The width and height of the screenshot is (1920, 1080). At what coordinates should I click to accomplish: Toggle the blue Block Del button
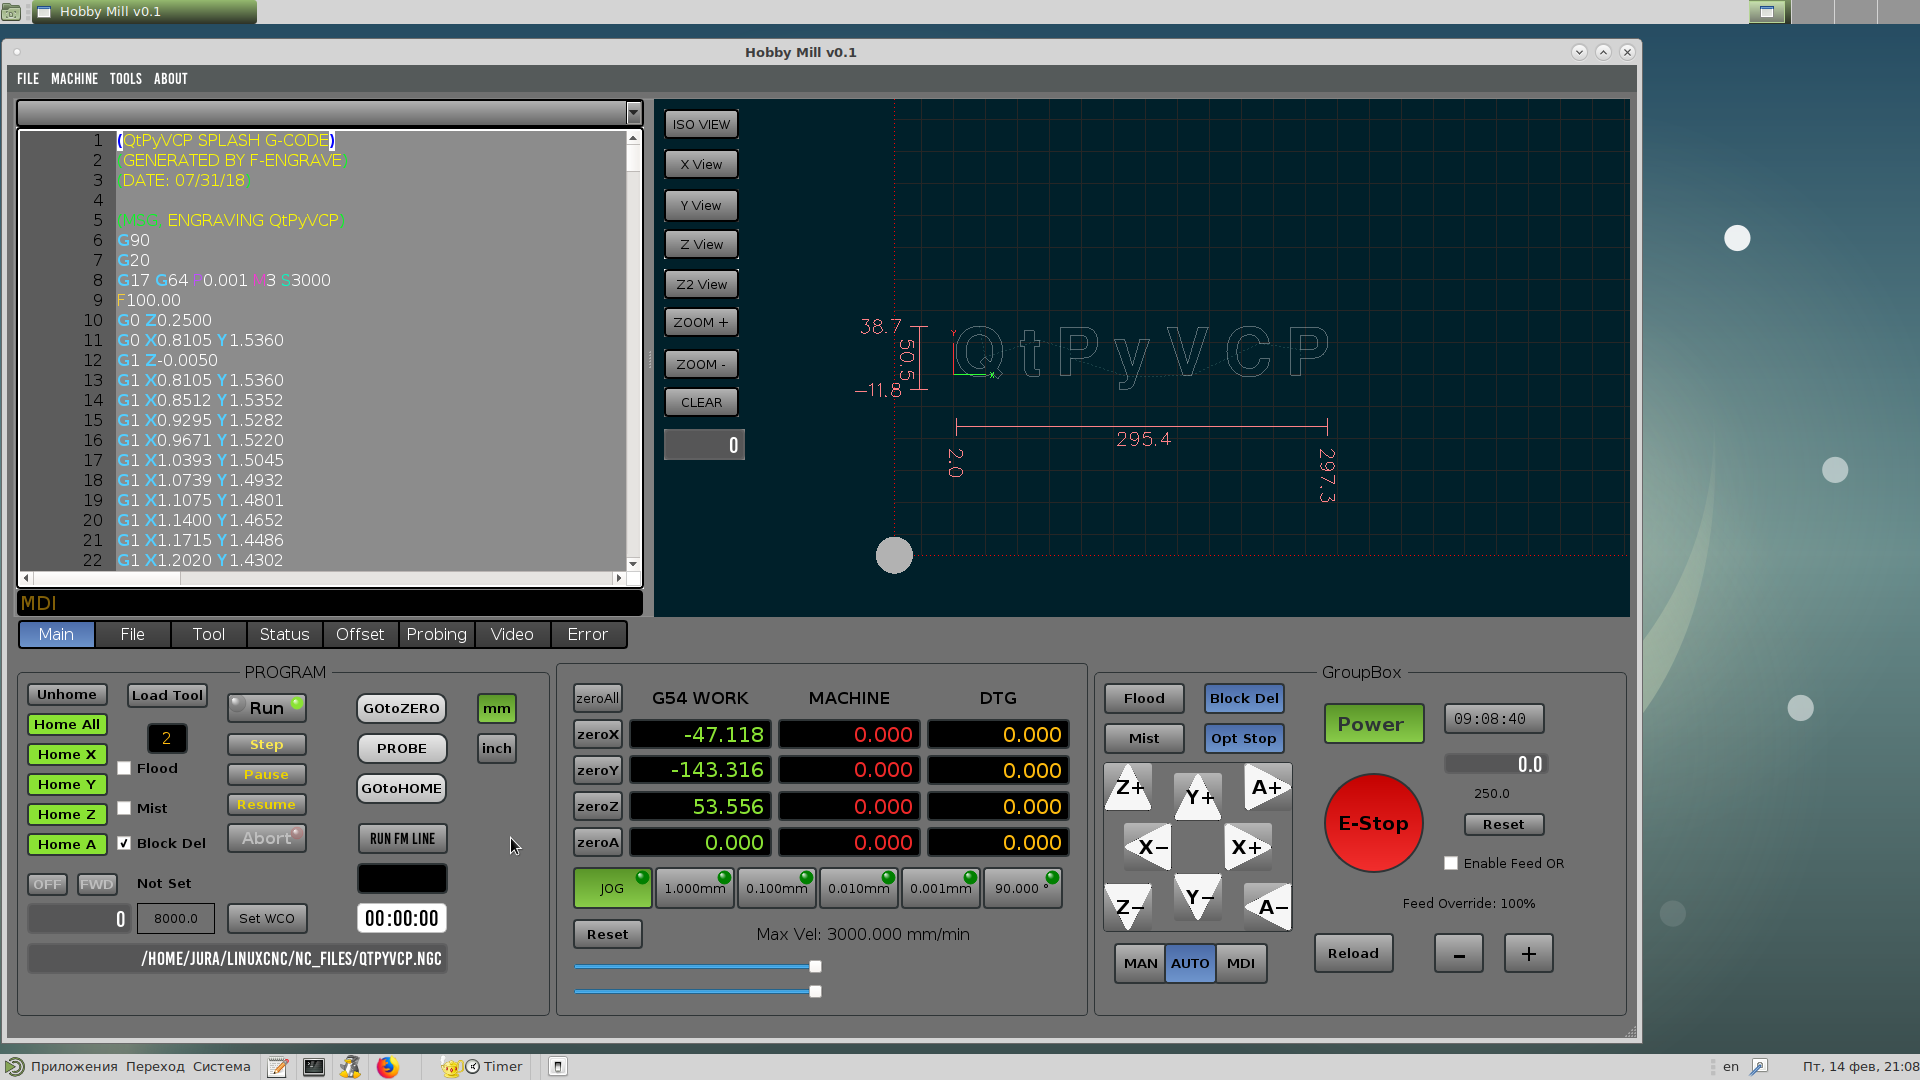pyautogui.click(x=1244, y=698)
